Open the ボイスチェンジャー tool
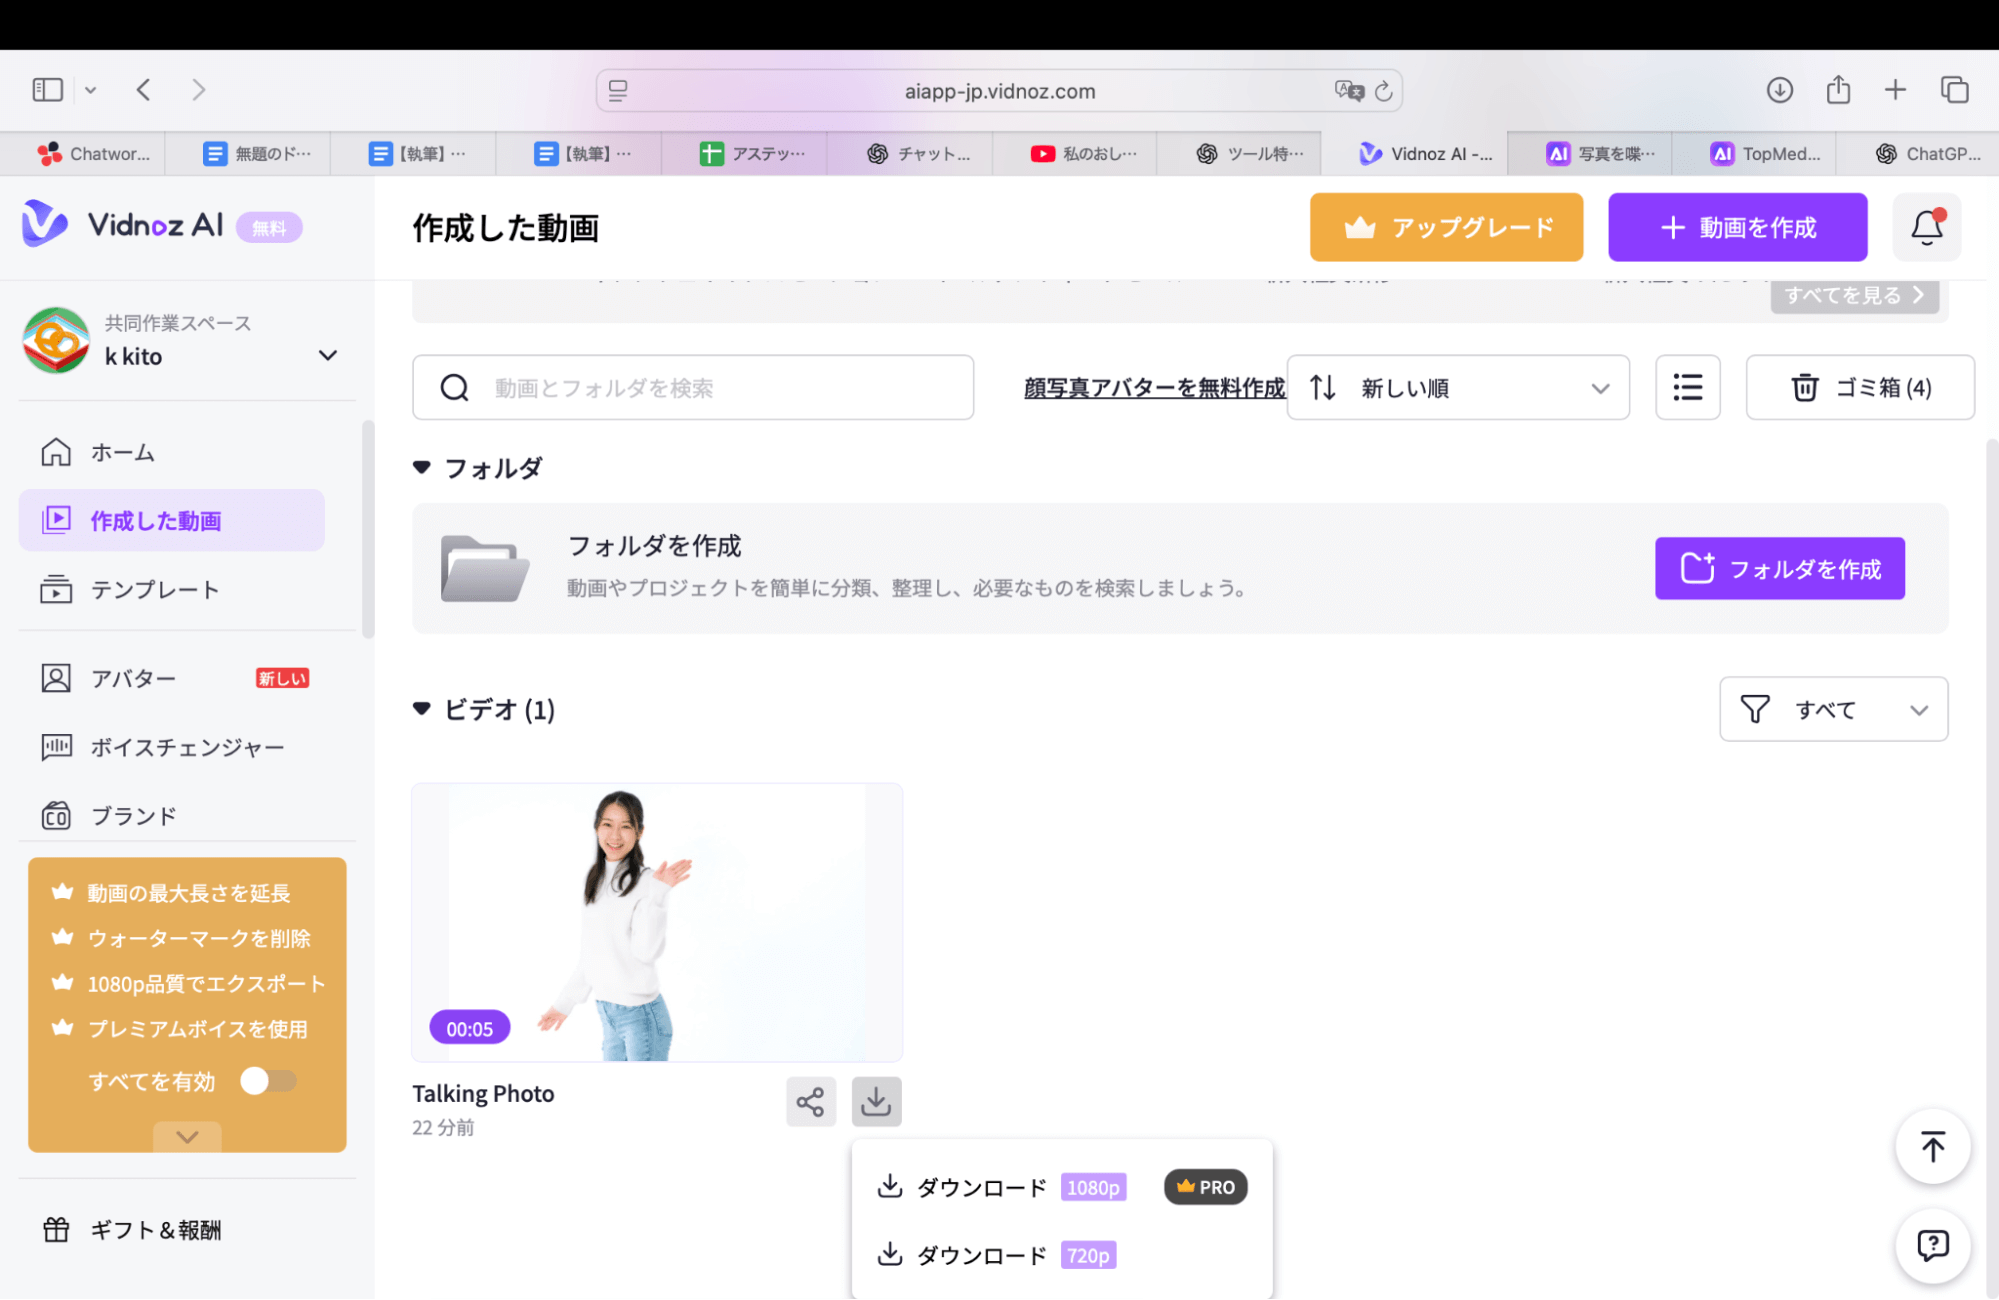 [x=186, y=747]
